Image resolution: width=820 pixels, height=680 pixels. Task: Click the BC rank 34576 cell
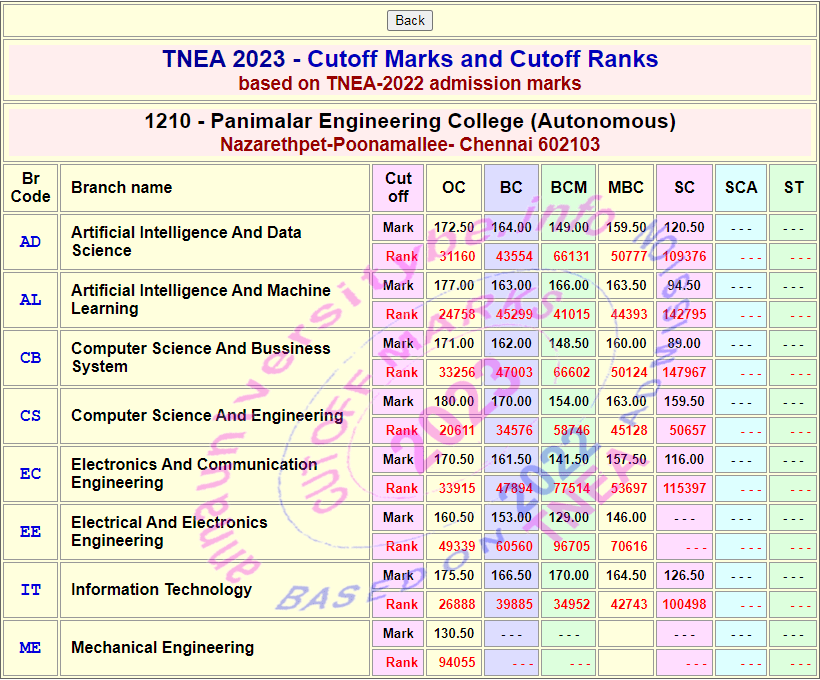[x=511, y=430]
